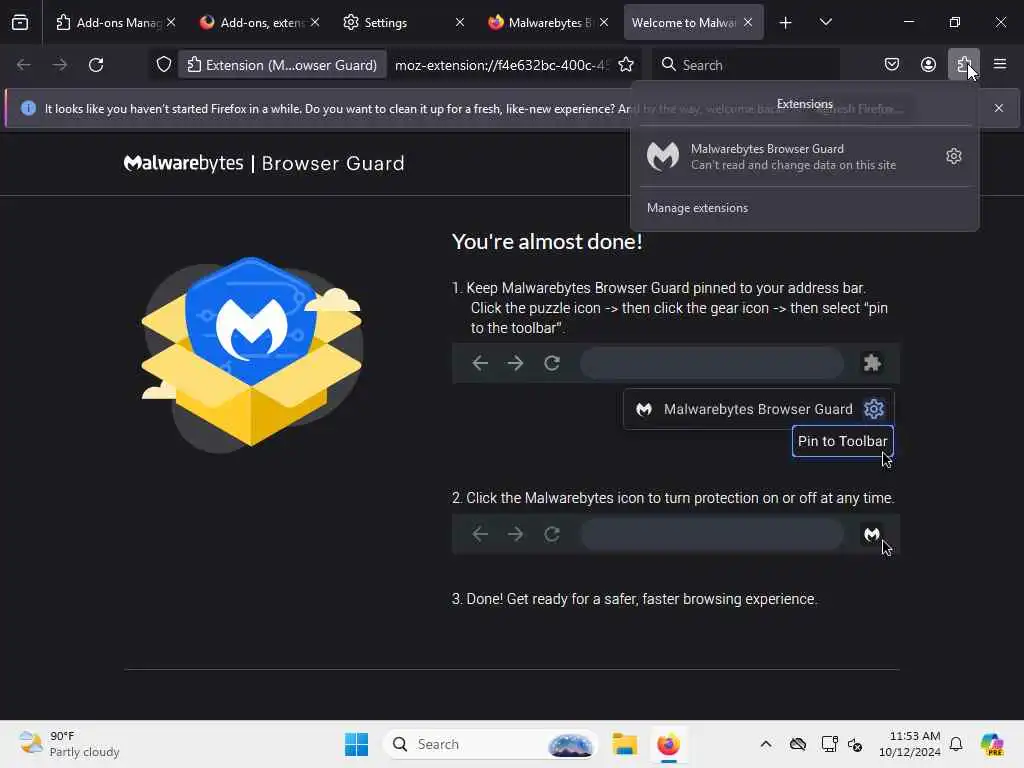Open File Explorer from the taskbar
The height and width of the screenshot is (768, 1024).
tap(624, 744)
